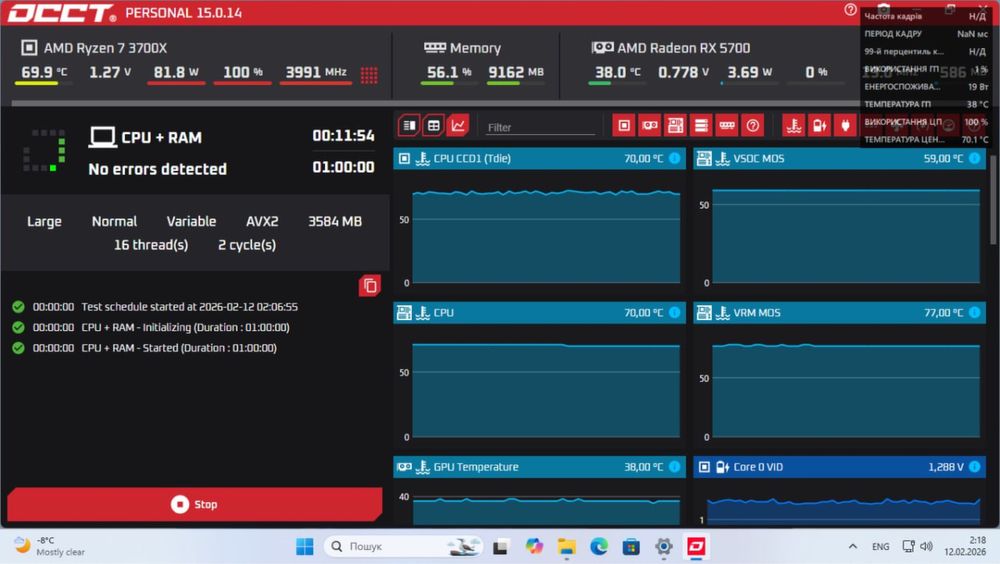
Task: Select the Core 0 VID graph header
Action: [x=839, y=467]
